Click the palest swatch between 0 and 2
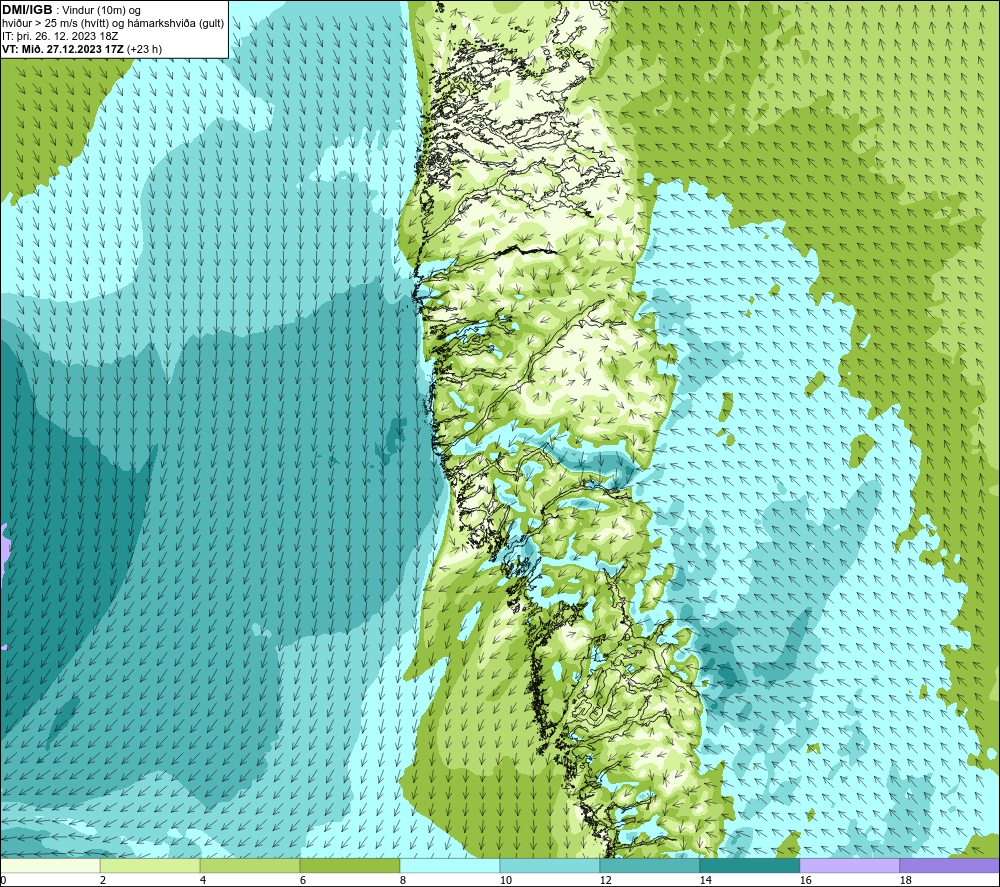 [x=50, y=865]
